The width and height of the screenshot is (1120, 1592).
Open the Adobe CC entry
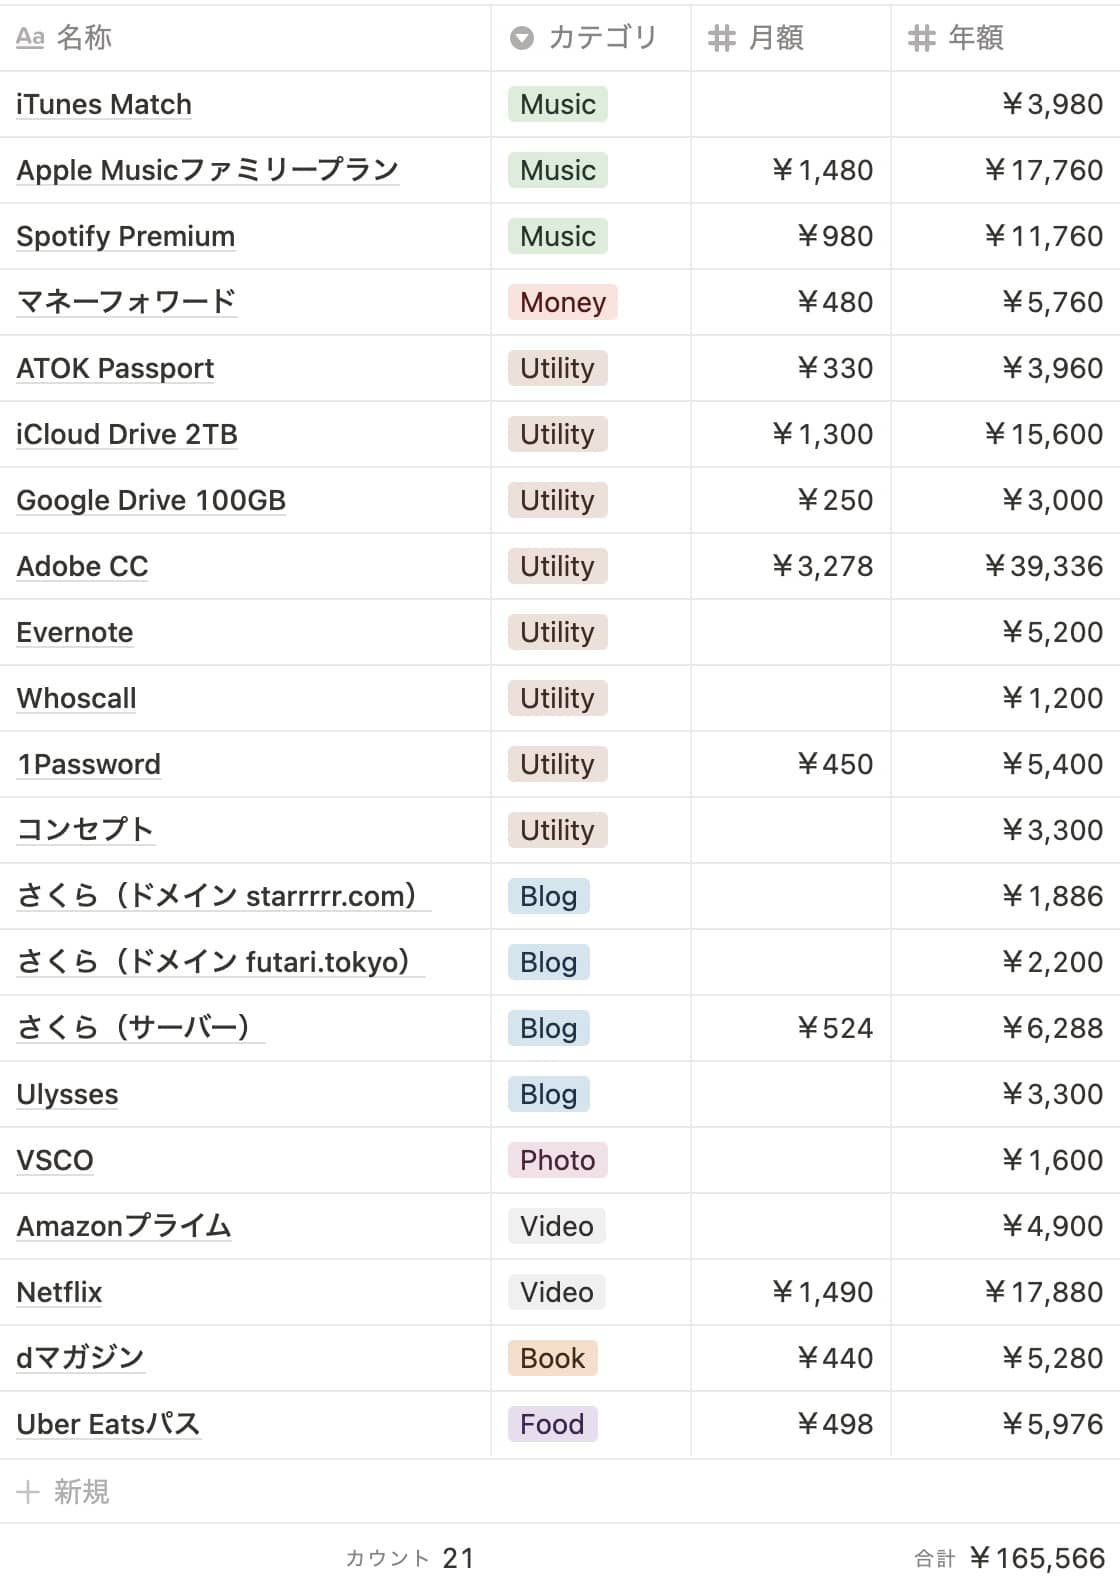[x=82, y=567]
